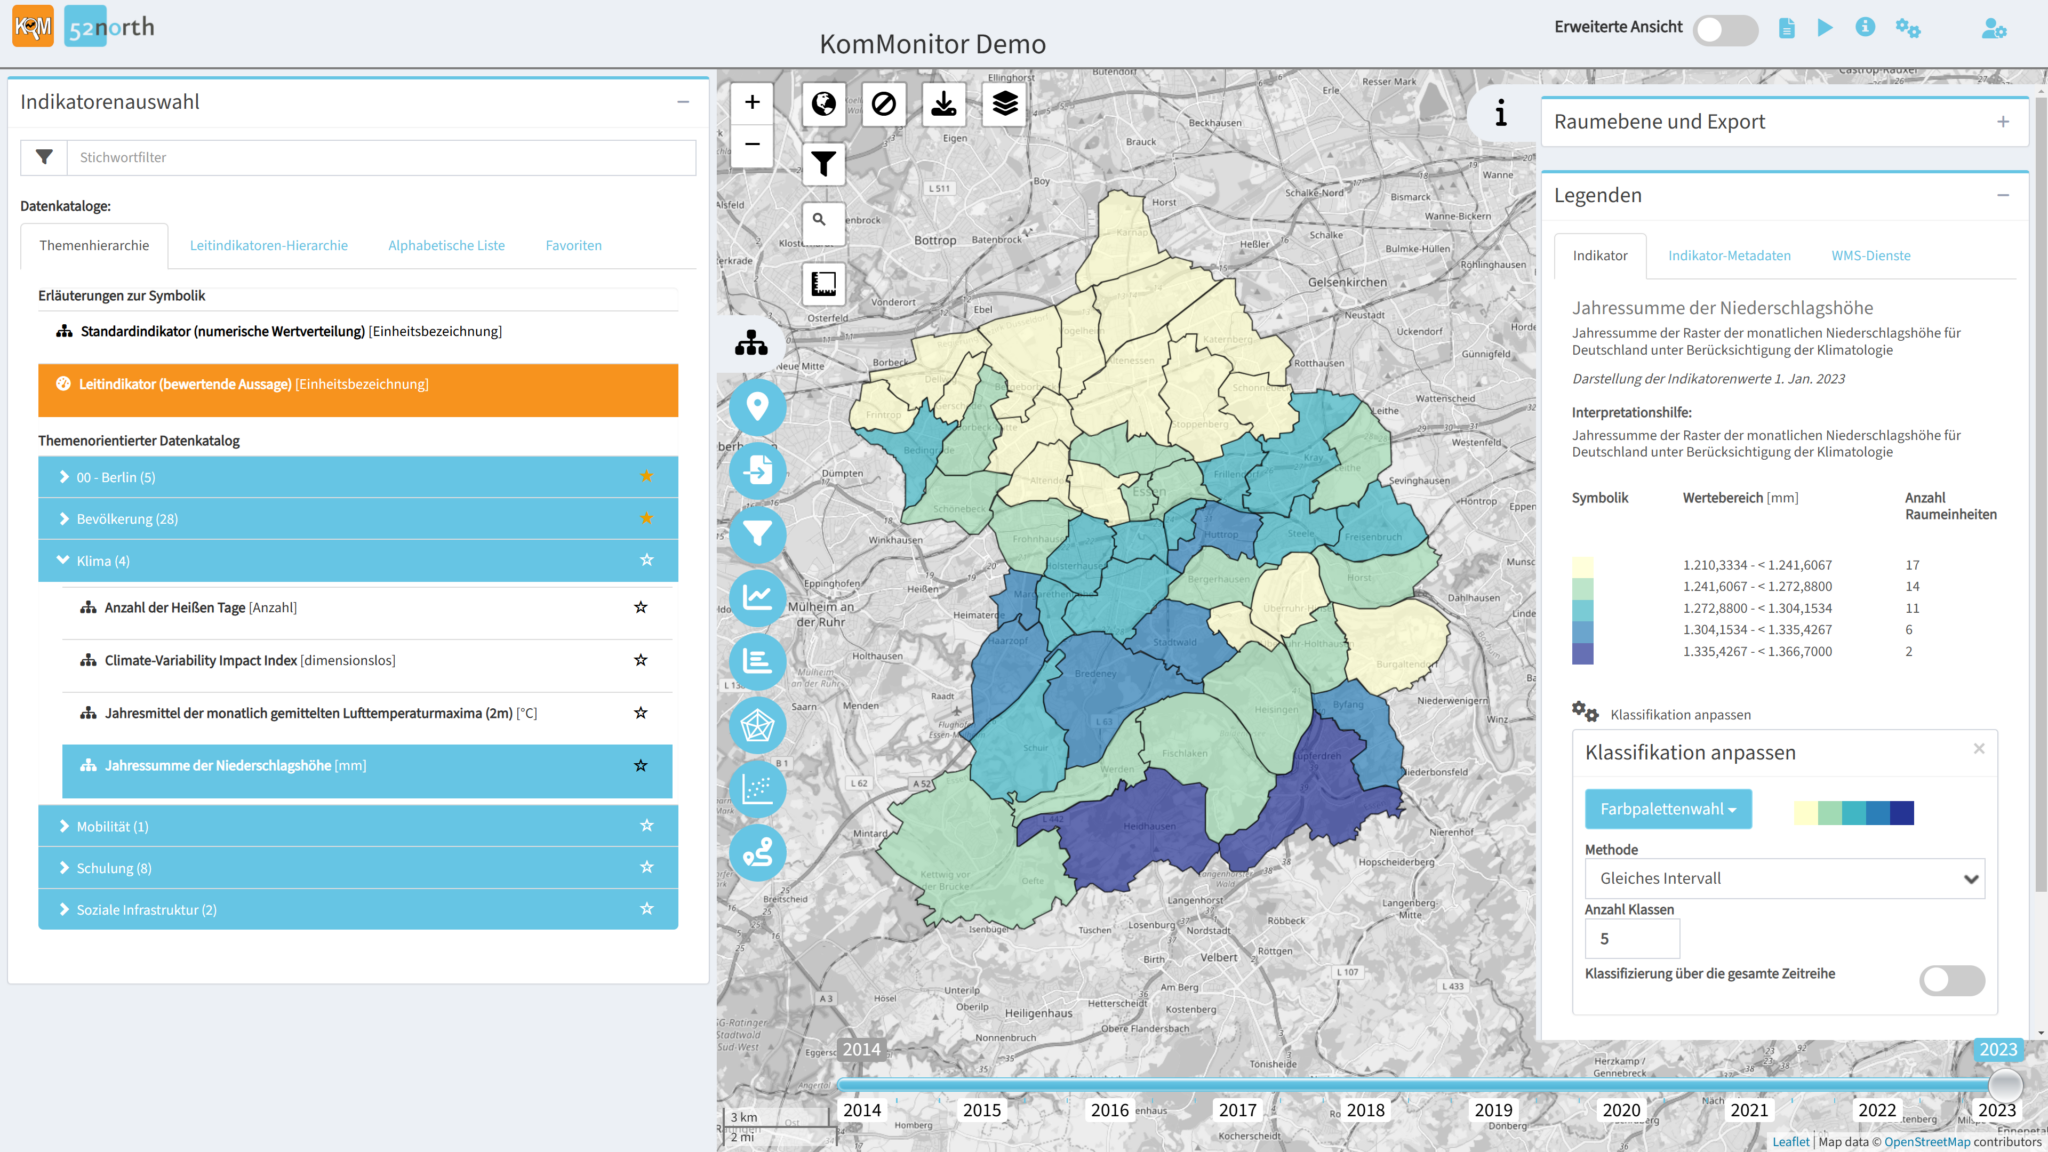Expand the Soziale Infrastruktur (2) category

click(358, 910)
